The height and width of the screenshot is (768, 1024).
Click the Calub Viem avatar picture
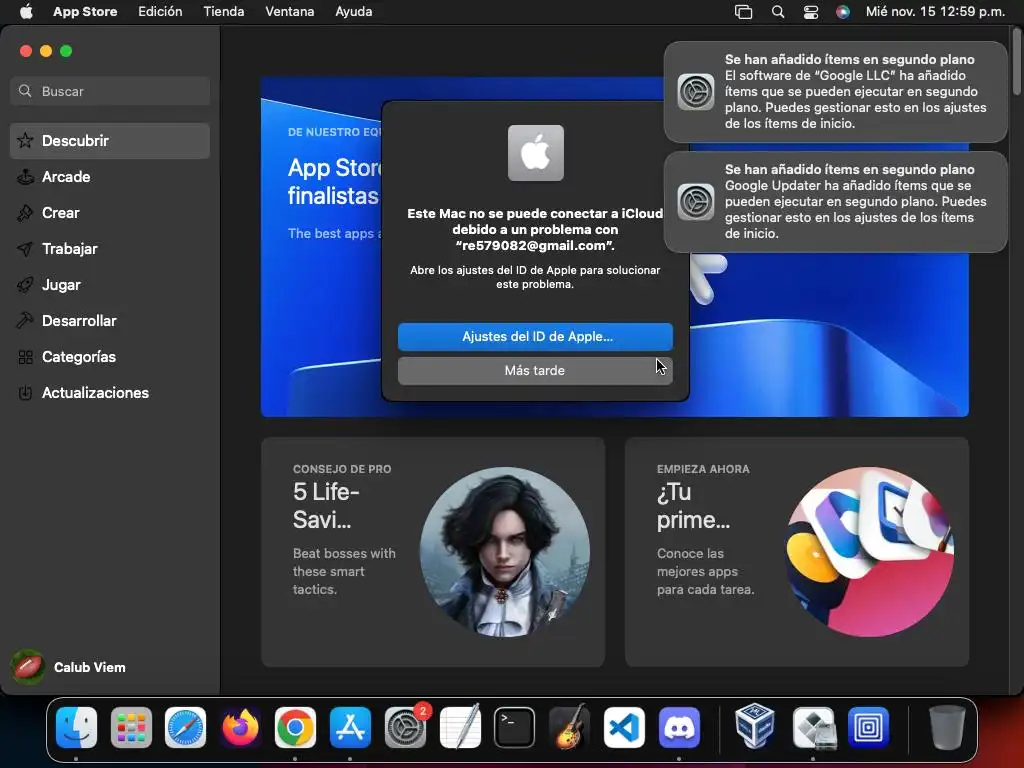tap(27, 667)
